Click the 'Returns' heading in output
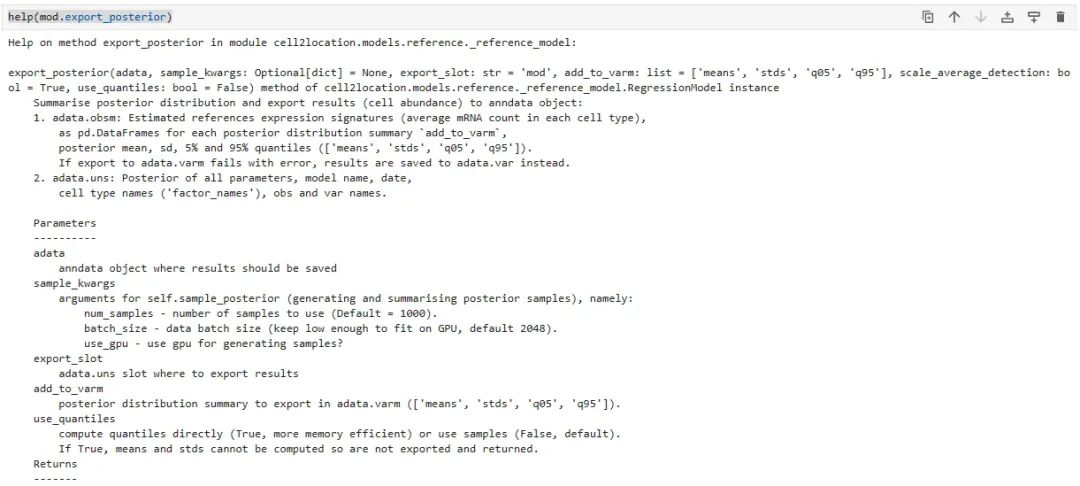Viewport: 1080px width, 486px height. (55, 464)
